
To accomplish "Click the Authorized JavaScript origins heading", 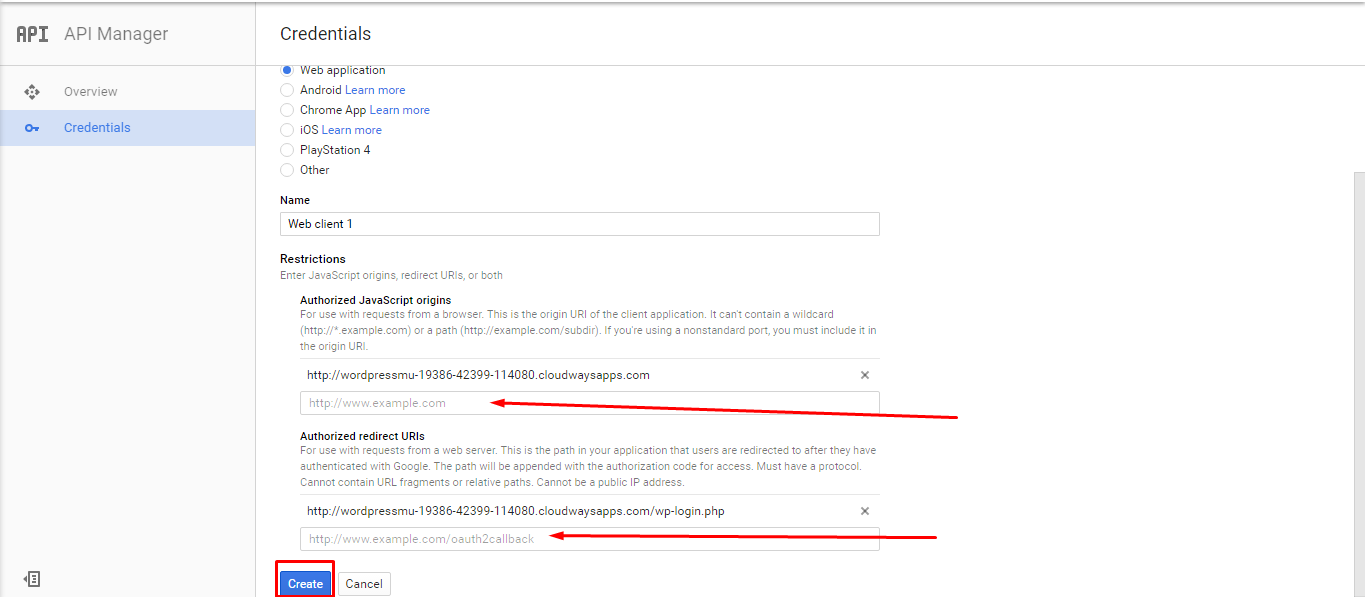I will [375, 300].
